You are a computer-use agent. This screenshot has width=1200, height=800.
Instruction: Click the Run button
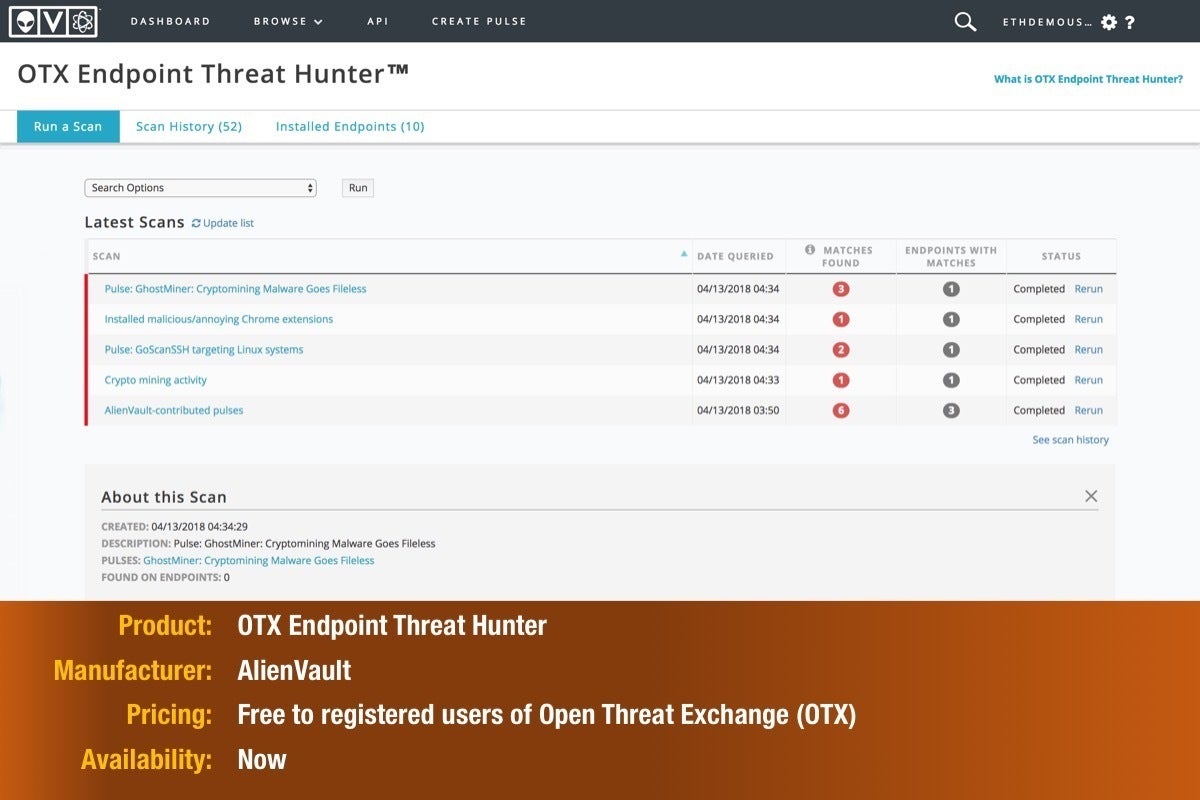[x=358, y=188]
